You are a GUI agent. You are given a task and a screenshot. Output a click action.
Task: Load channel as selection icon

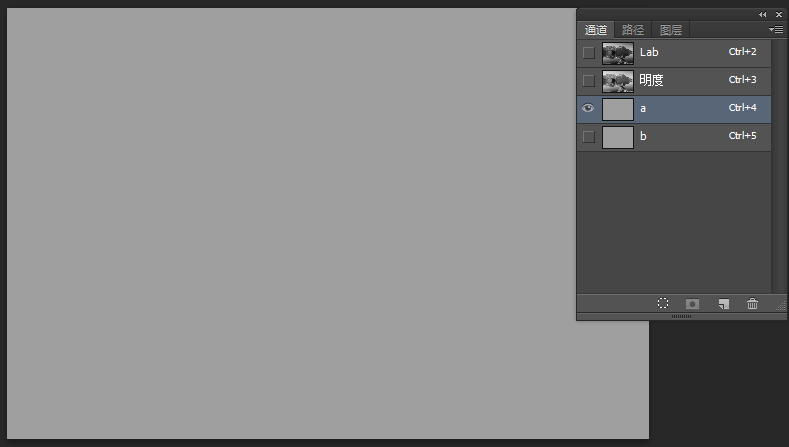(x=663, y=303)
